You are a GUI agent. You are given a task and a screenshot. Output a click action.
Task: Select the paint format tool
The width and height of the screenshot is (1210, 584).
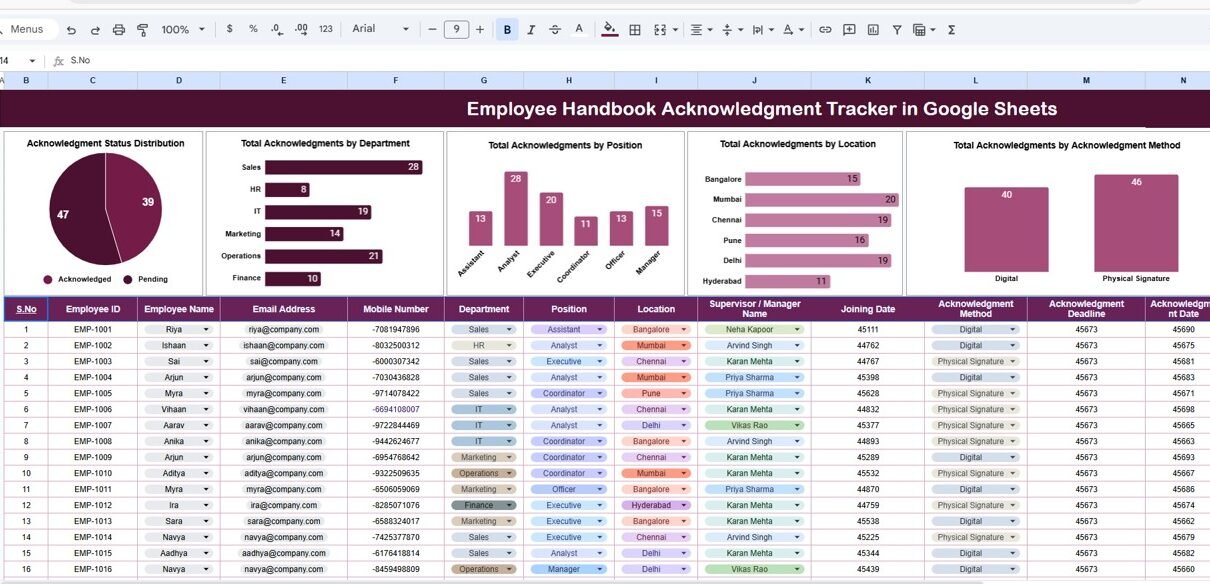click(x=142, y=30)
